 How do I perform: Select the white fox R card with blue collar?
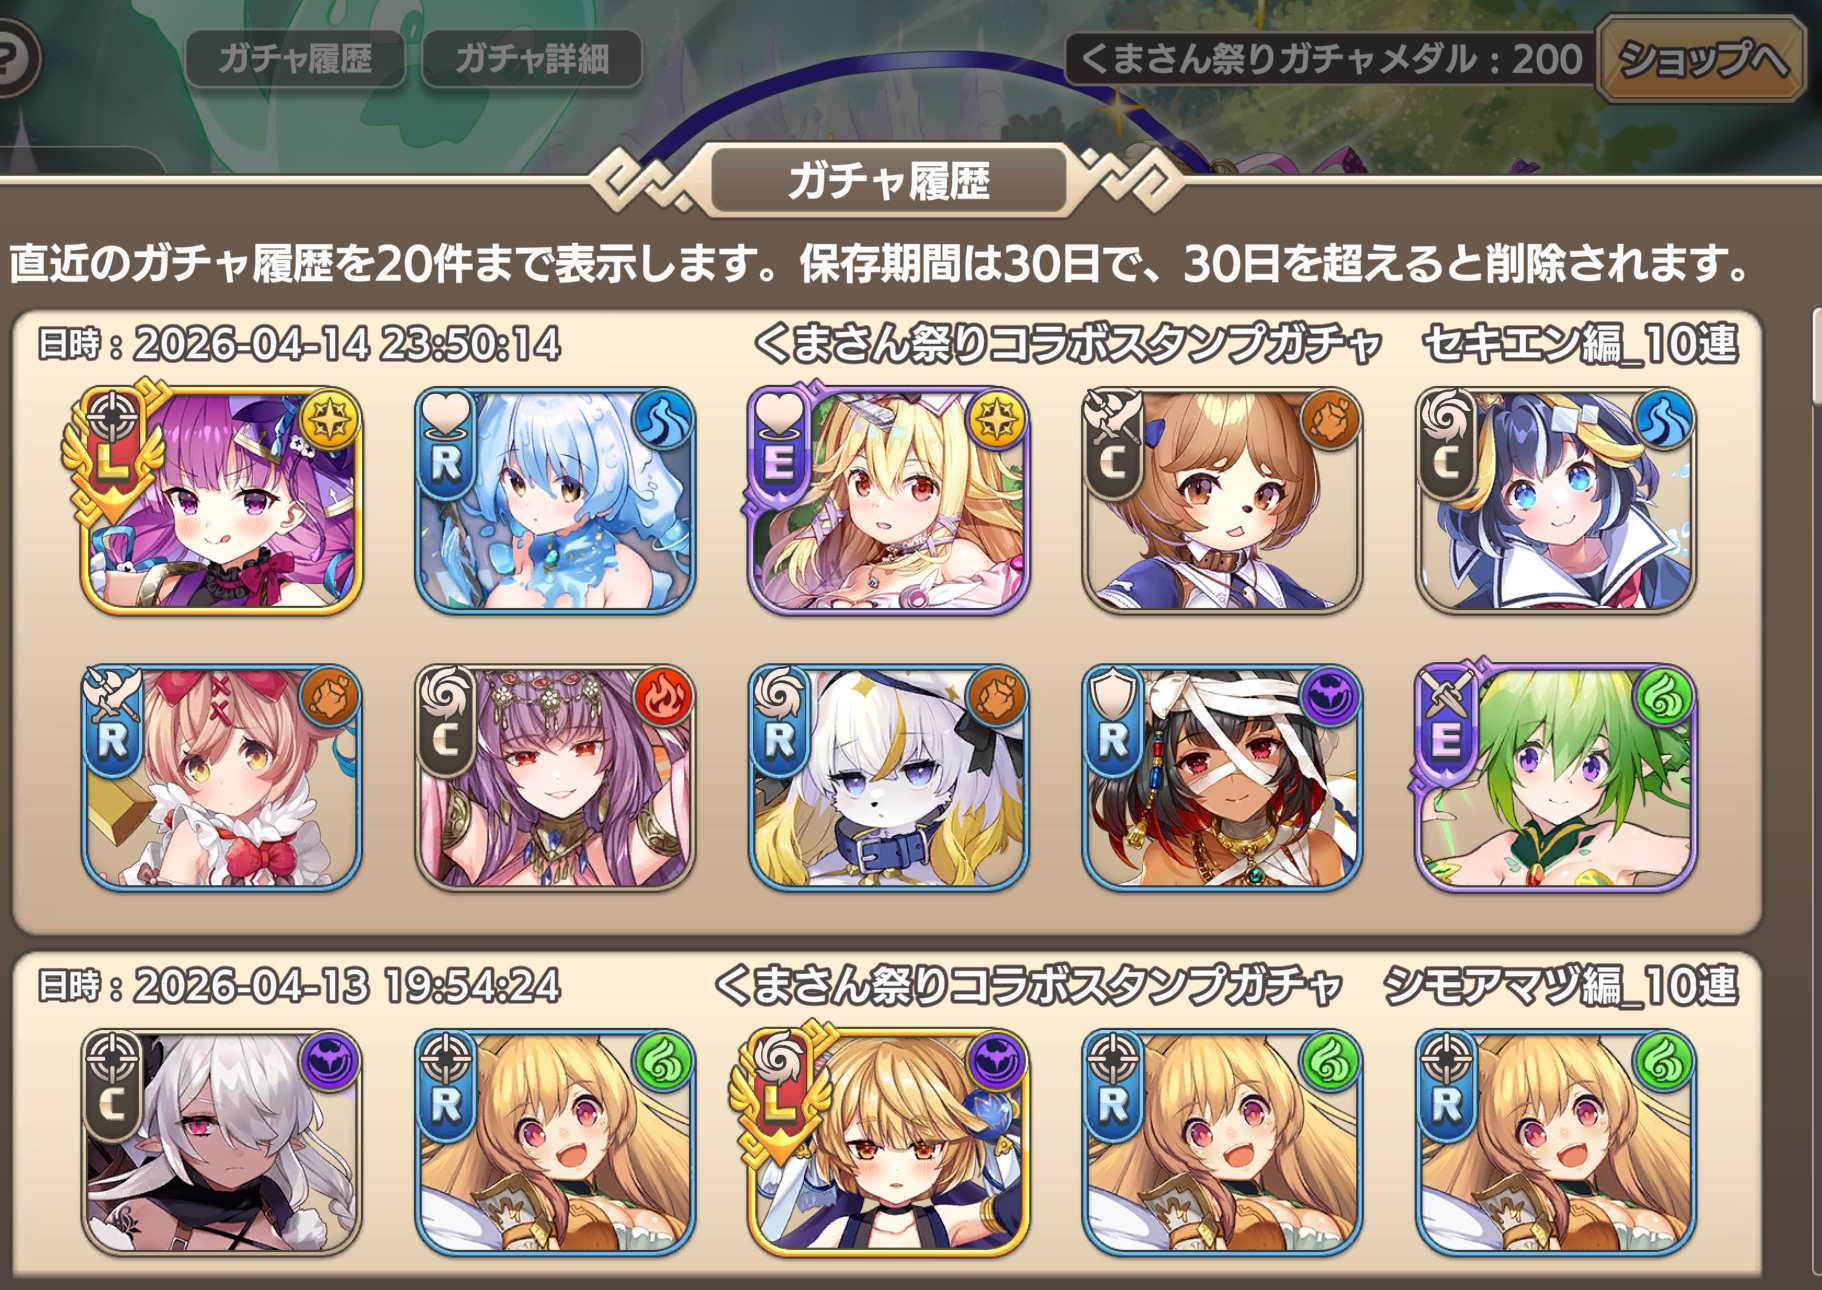pyautogui.click(x=888, y=777)
